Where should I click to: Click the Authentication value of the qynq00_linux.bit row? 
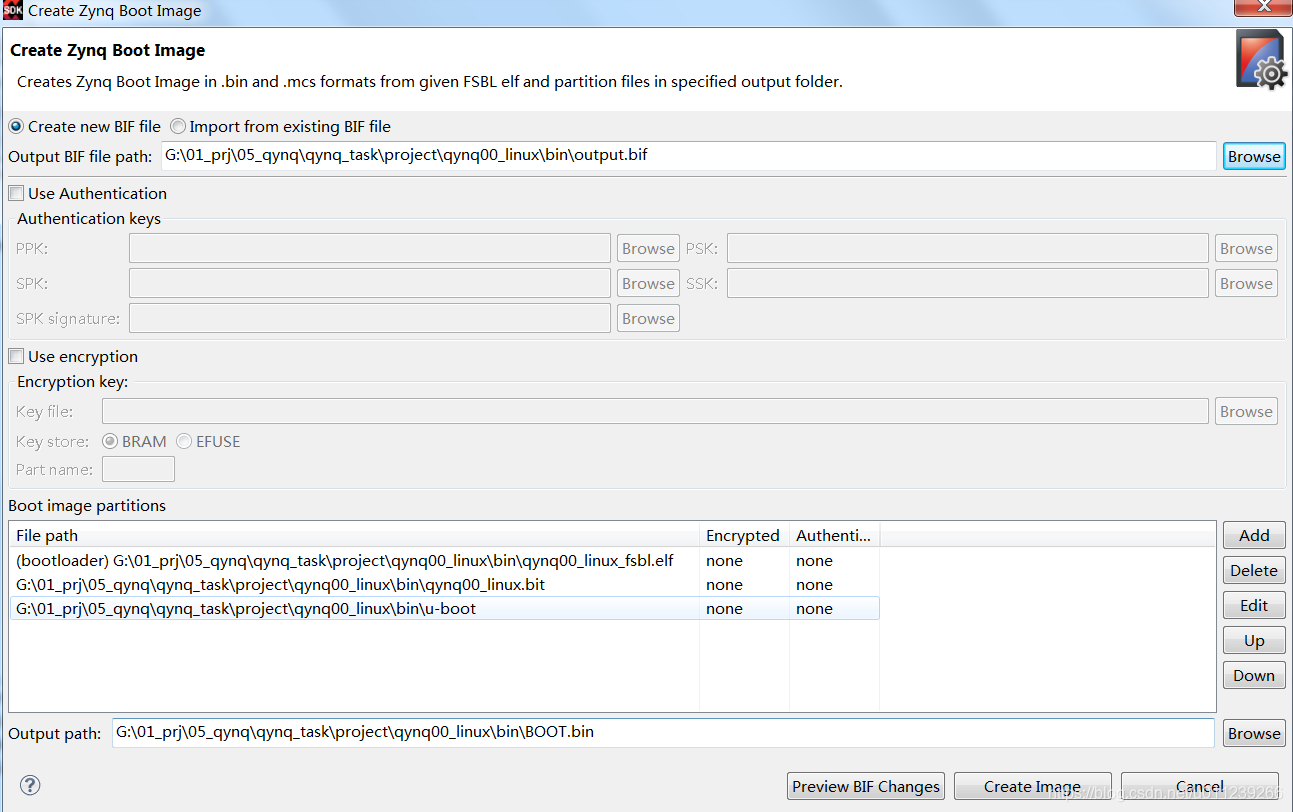coord(814,584)
